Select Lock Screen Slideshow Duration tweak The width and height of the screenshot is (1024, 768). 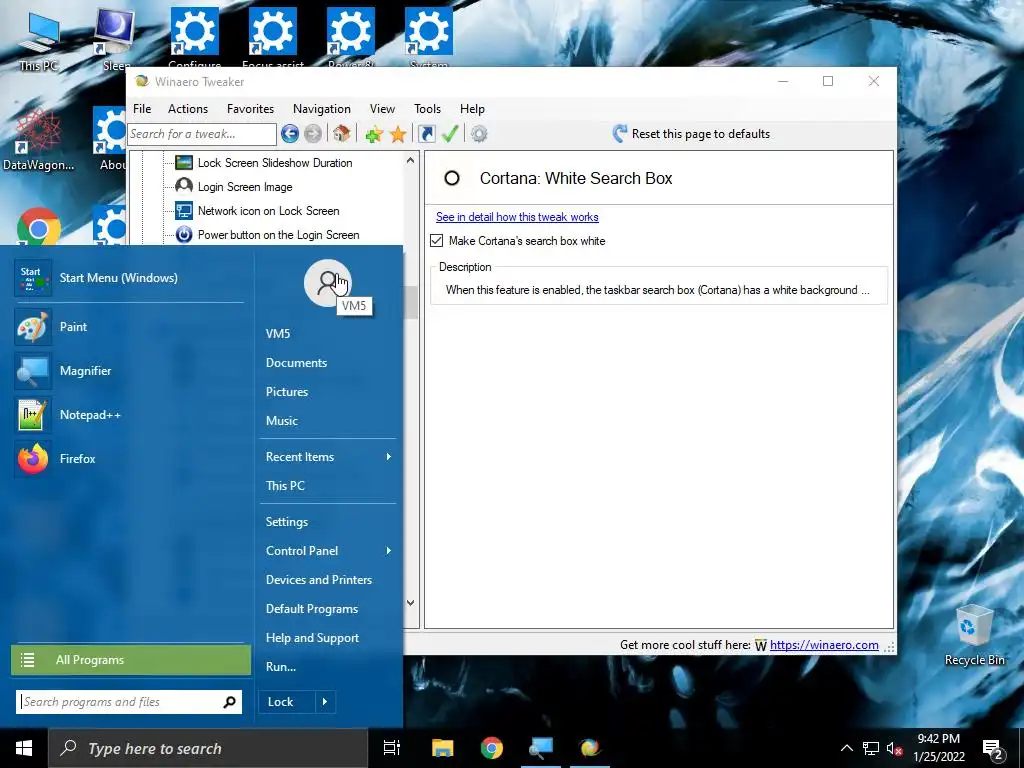click(x=274, y=163)
